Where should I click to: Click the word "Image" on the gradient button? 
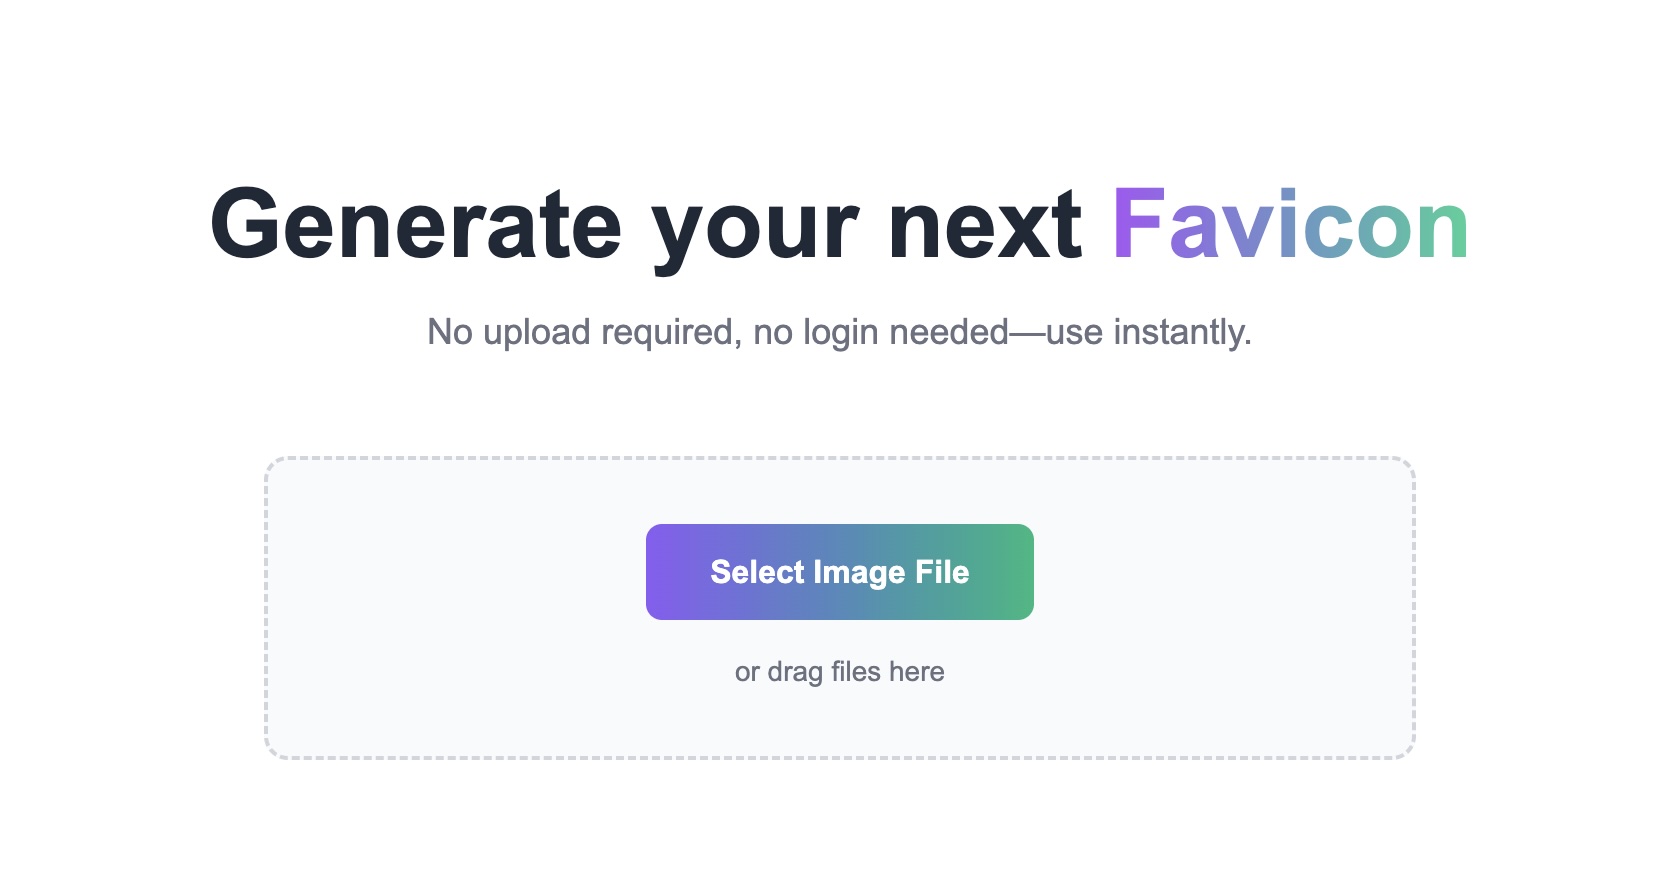[x=859, y=573]
